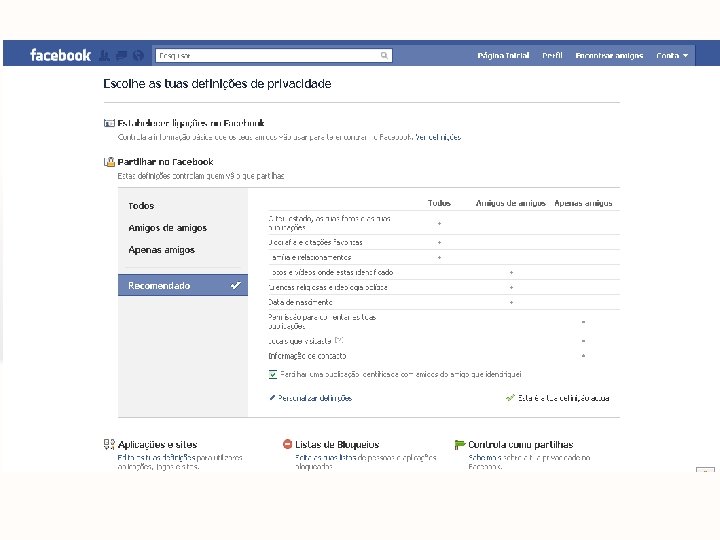Image resolution: width=720 pixels, height=540 pixels.
Task: Click the Crenças religiosas e ideologia política row
Action: [444, 287]
